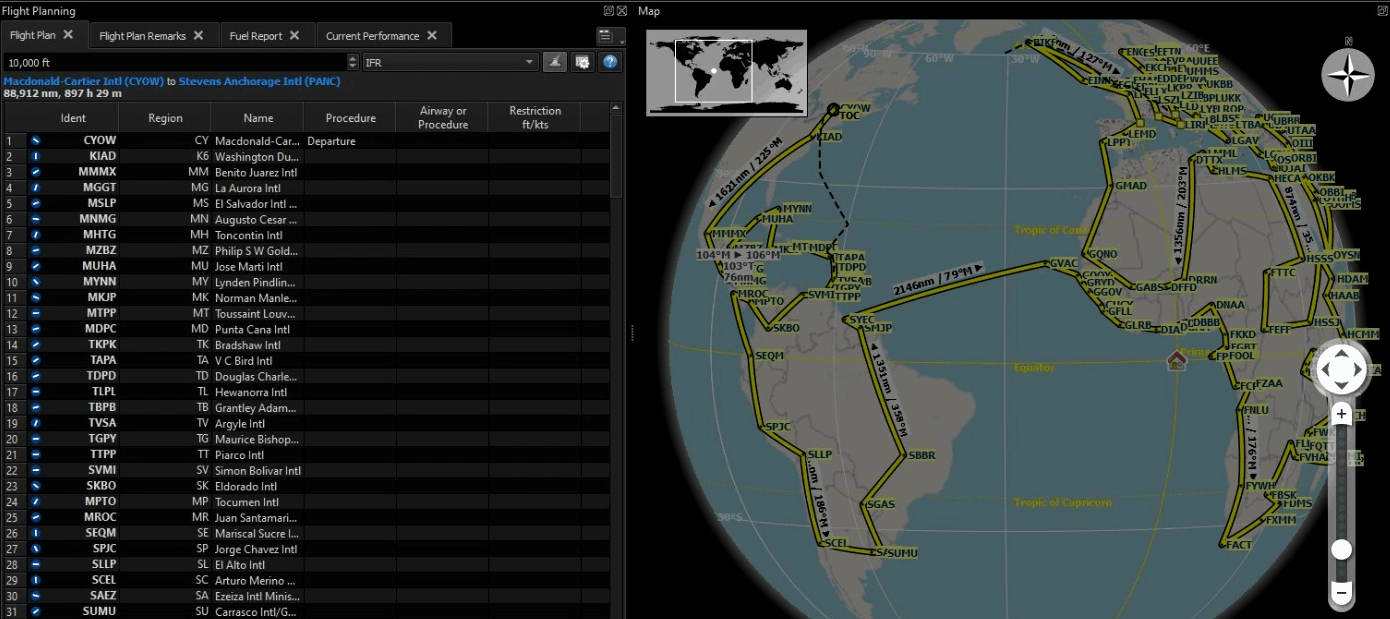Click the world overview minimap
1390x619 pixels.
pyautogui.click(x=726, y=72)
